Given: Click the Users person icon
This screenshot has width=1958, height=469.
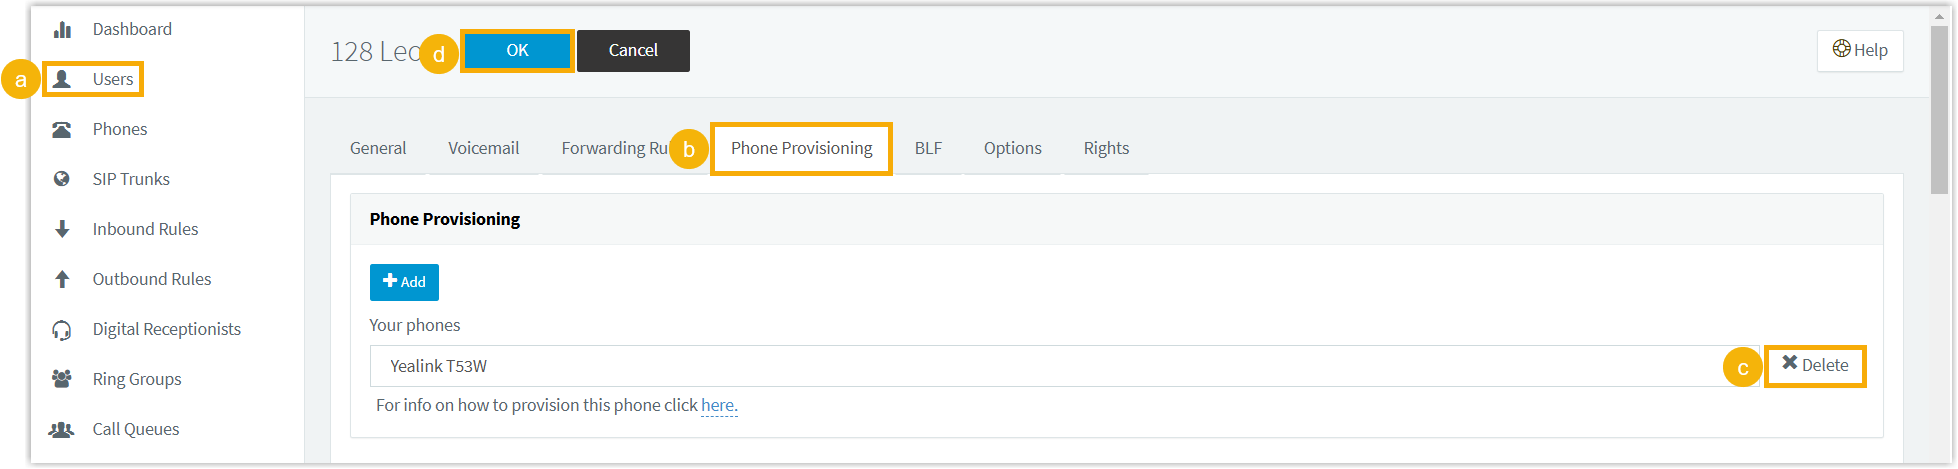Looking at the screenshot, I should click(62, 79).
